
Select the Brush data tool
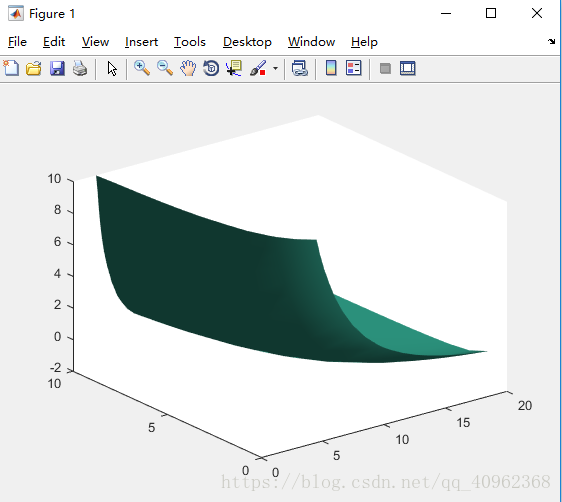pos(258,68)
